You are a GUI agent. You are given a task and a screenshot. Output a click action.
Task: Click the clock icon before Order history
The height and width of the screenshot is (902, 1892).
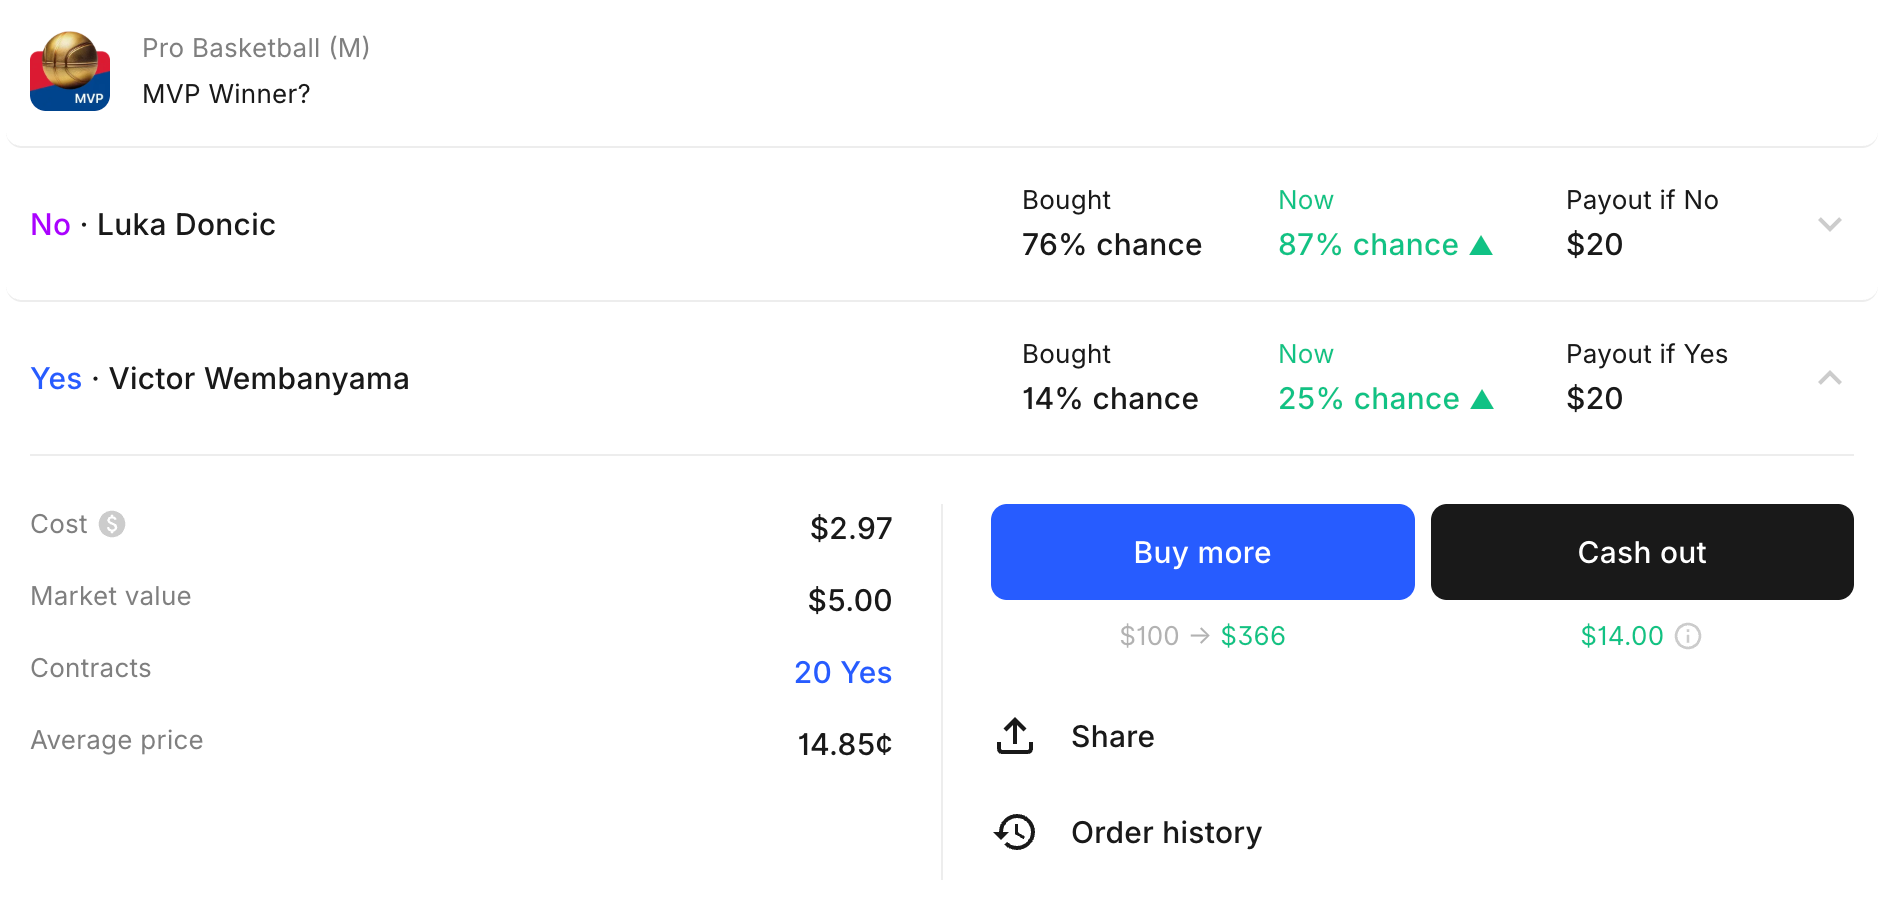click(1014, 831)
